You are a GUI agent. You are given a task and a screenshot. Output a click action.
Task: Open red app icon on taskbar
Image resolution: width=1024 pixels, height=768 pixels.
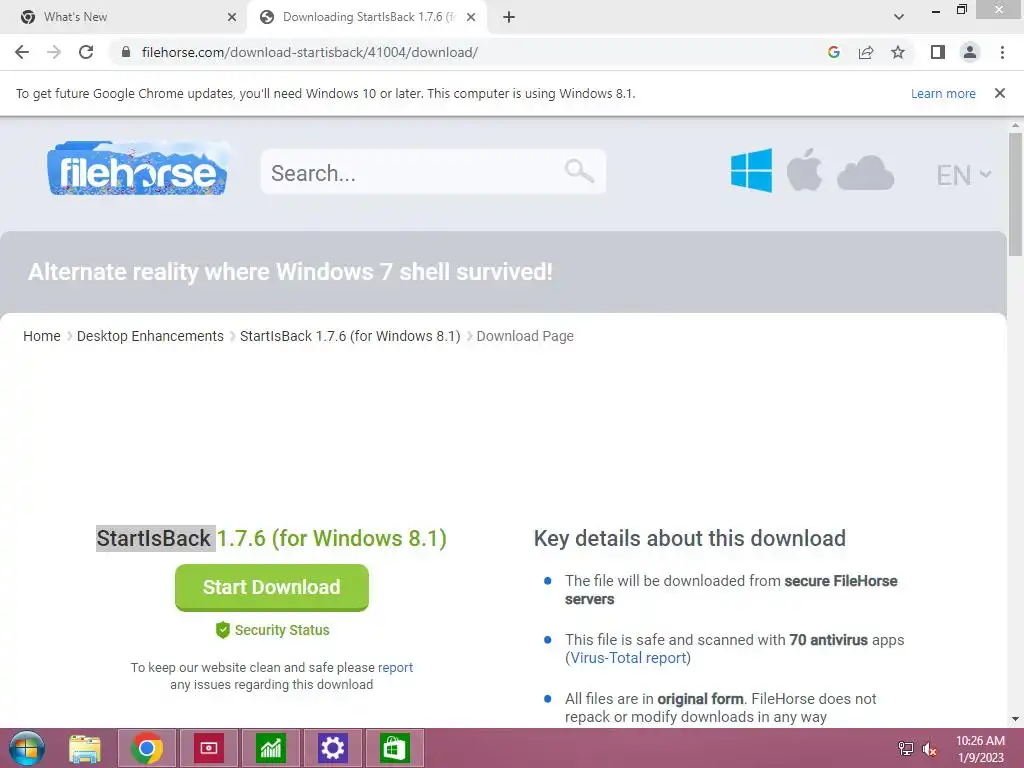pos(209,748)
